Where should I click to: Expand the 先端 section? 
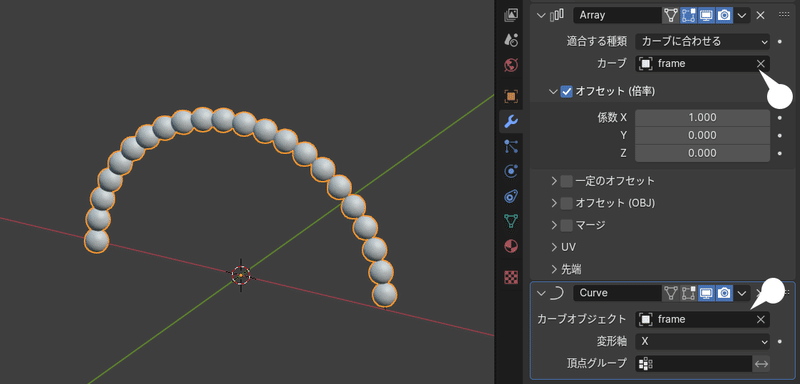554,269
